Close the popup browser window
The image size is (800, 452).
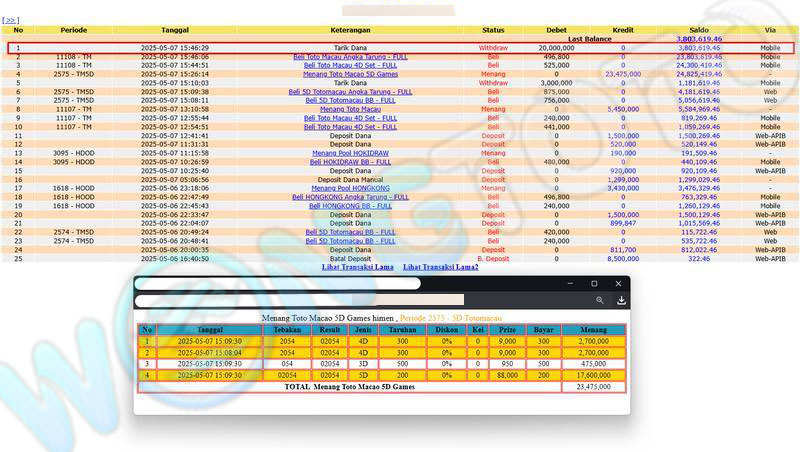coord(618,284)
